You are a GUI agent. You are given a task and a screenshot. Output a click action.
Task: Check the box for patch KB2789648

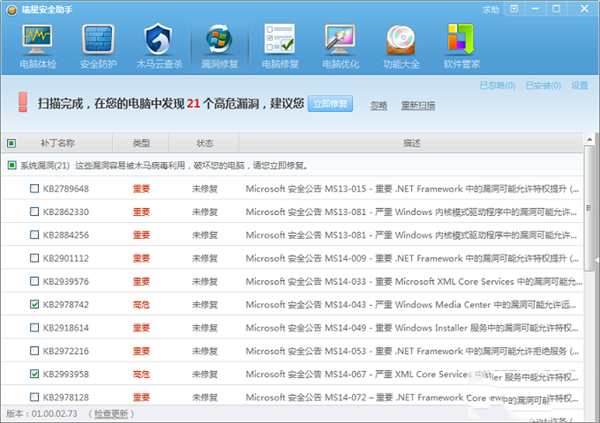click(35, 188)
